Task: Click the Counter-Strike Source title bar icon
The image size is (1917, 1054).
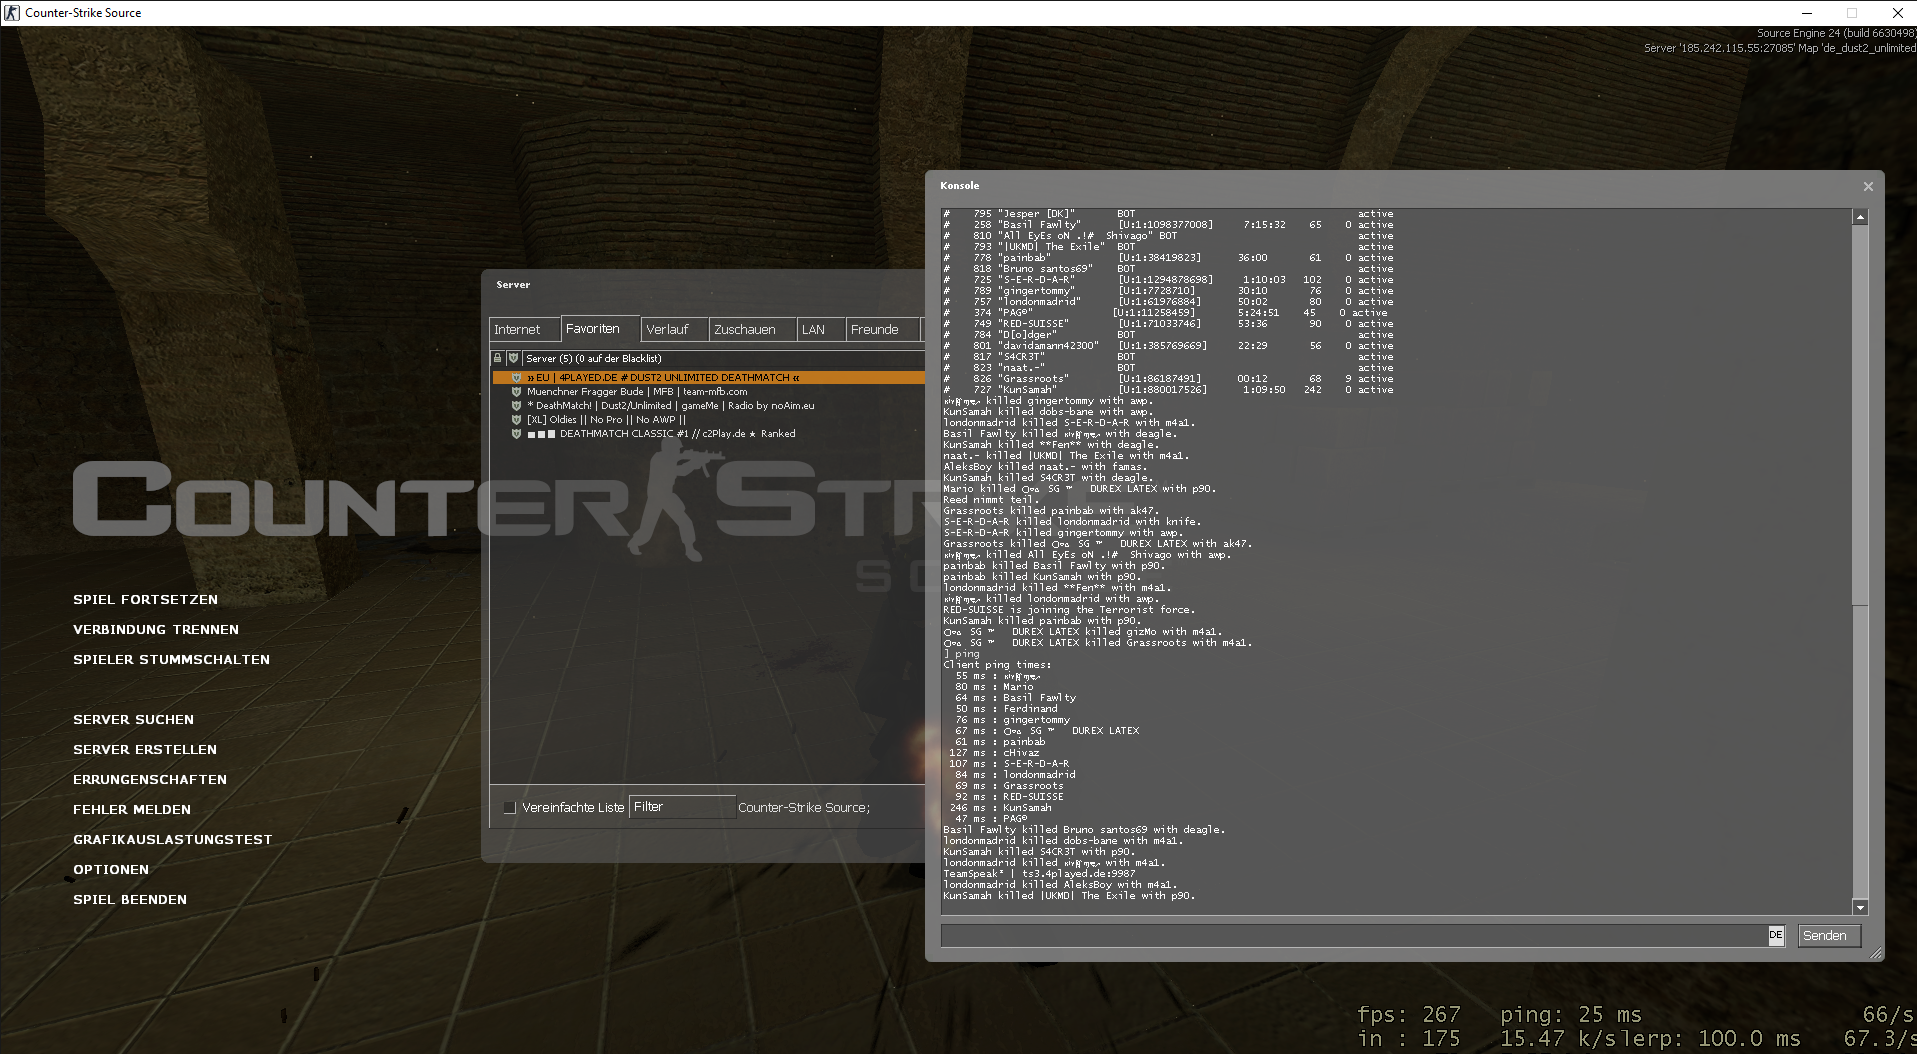Action: click(x=11, y=13)
